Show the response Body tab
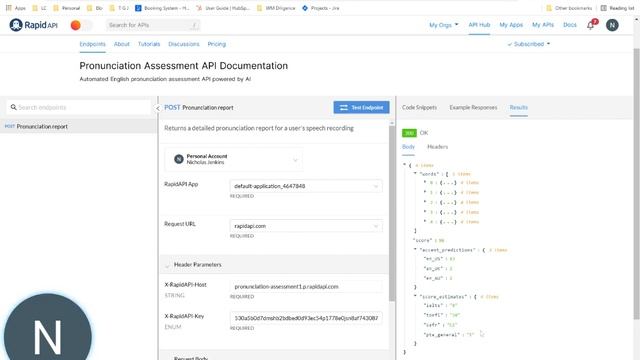The image size is (640, 360). pyautogui.click(x=408, y=147)
